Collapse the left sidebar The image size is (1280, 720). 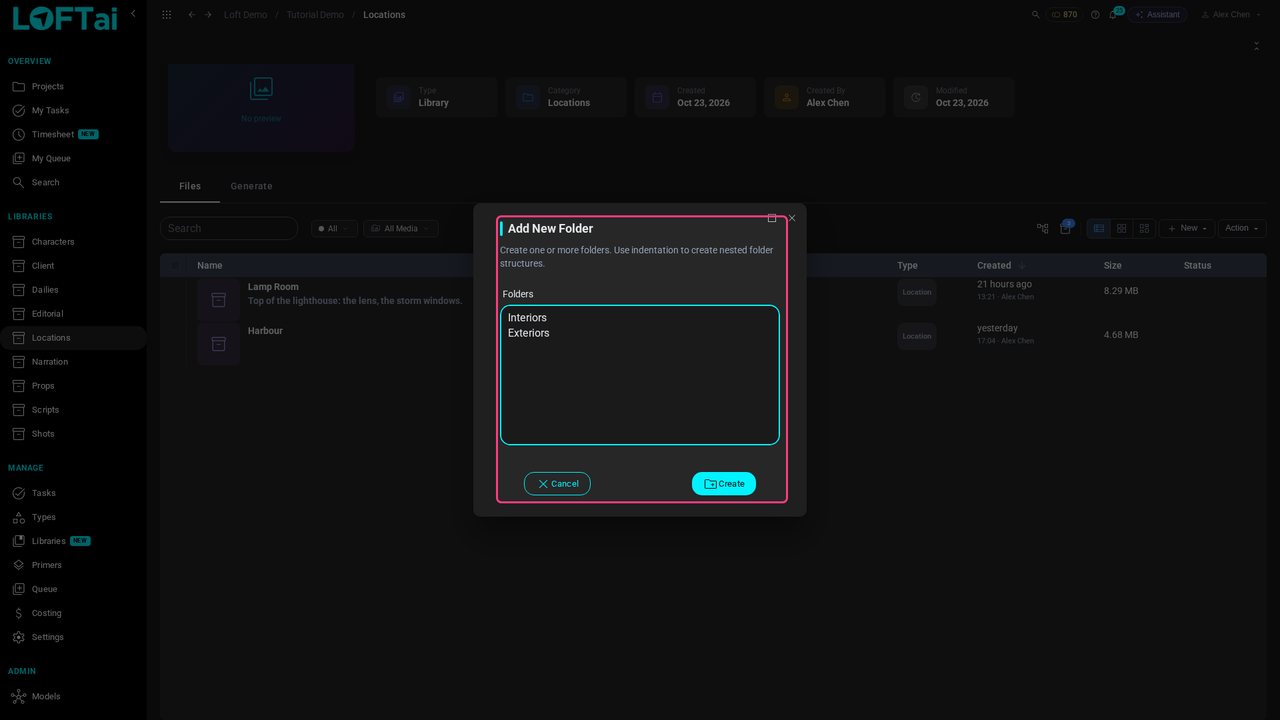133,14
